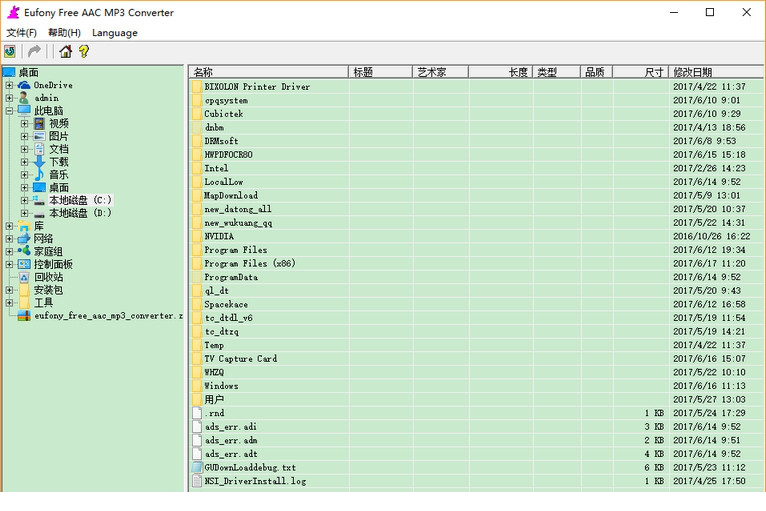
Task: Click the Windows folder icon in list
Action: click(197, 386)
